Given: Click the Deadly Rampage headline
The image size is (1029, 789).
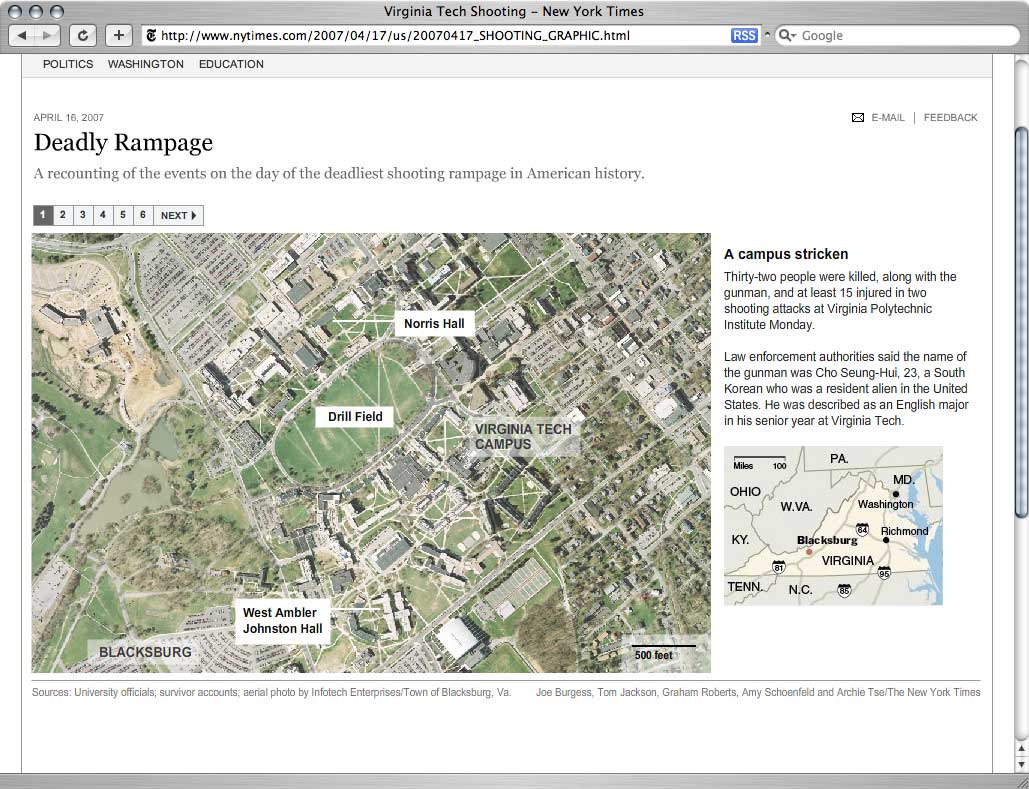Looking at the screenshot, I should (x=123, y=142).
